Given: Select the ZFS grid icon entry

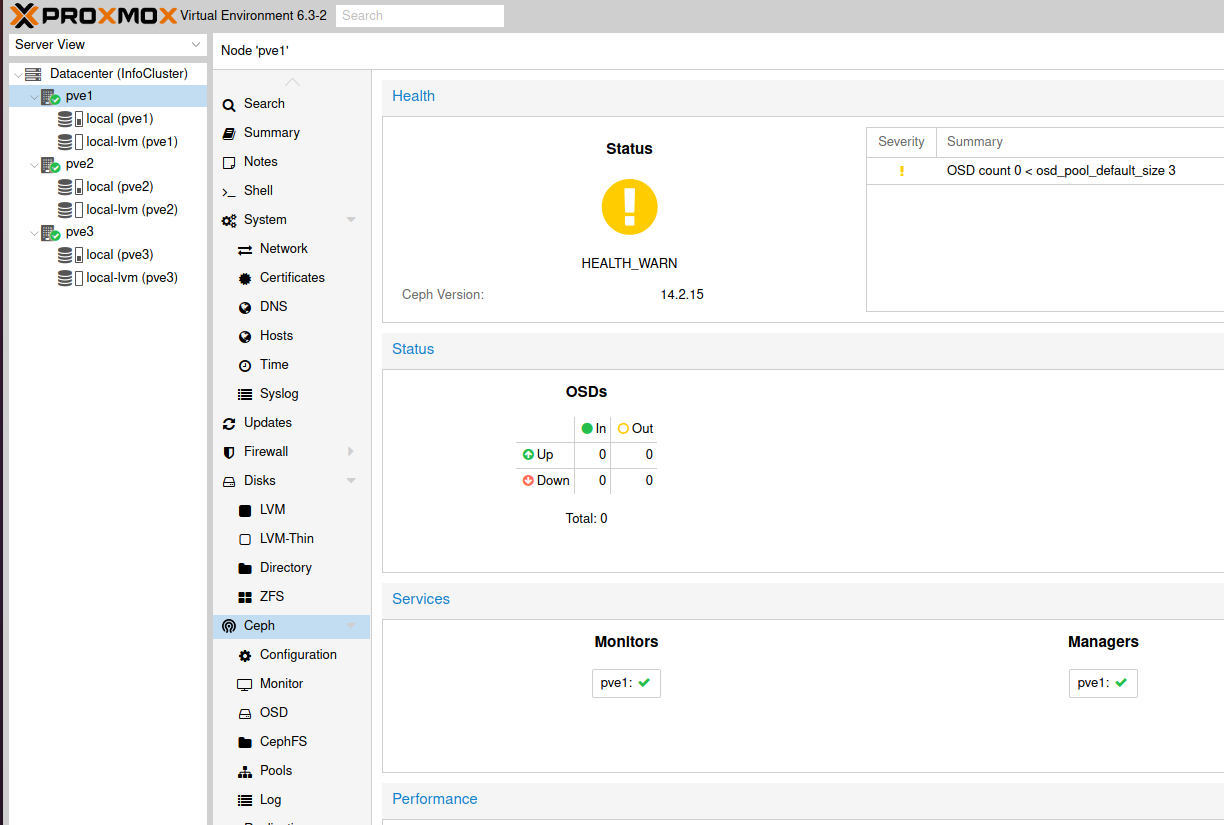Looking at the screenshot, I should coord(245,597).
